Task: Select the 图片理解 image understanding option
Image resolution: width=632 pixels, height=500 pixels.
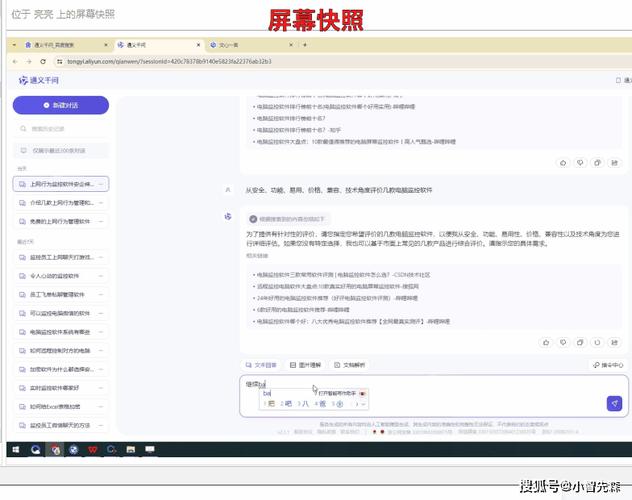Action: (x=305, y=365)
